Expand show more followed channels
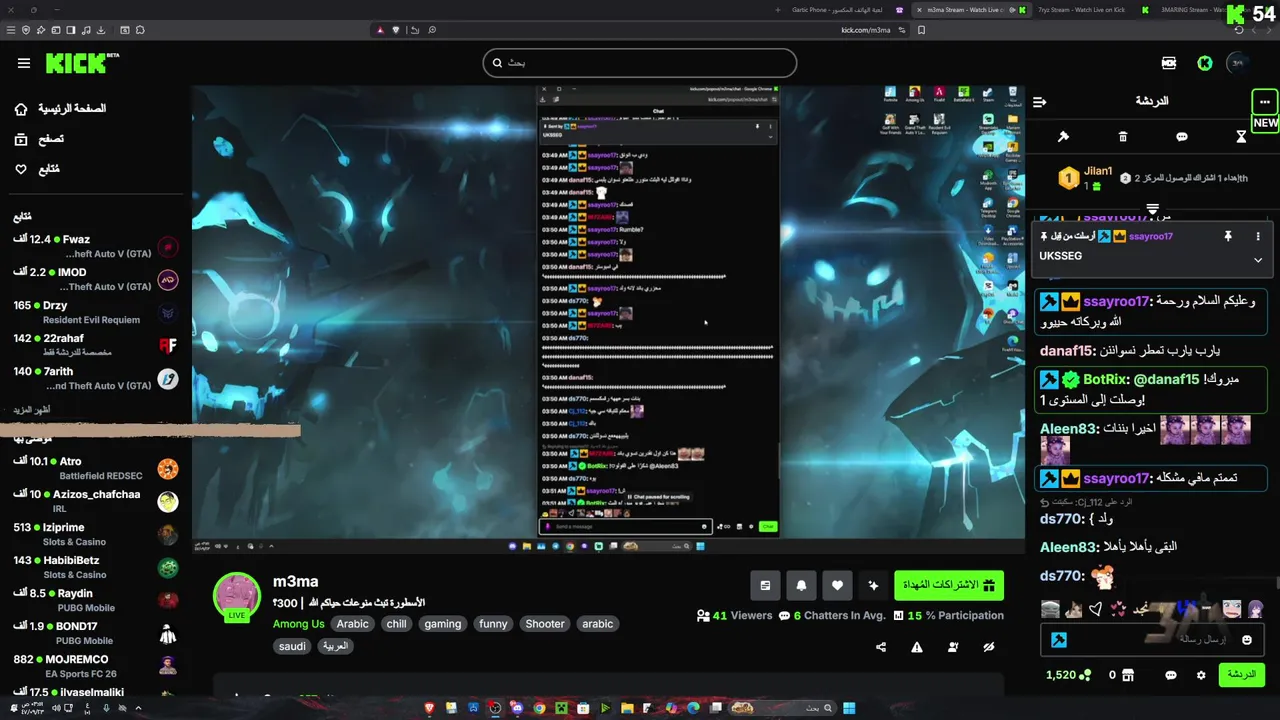Image resolution: width=1280 pixels, height=720 pixels. (x=31, y=410)
